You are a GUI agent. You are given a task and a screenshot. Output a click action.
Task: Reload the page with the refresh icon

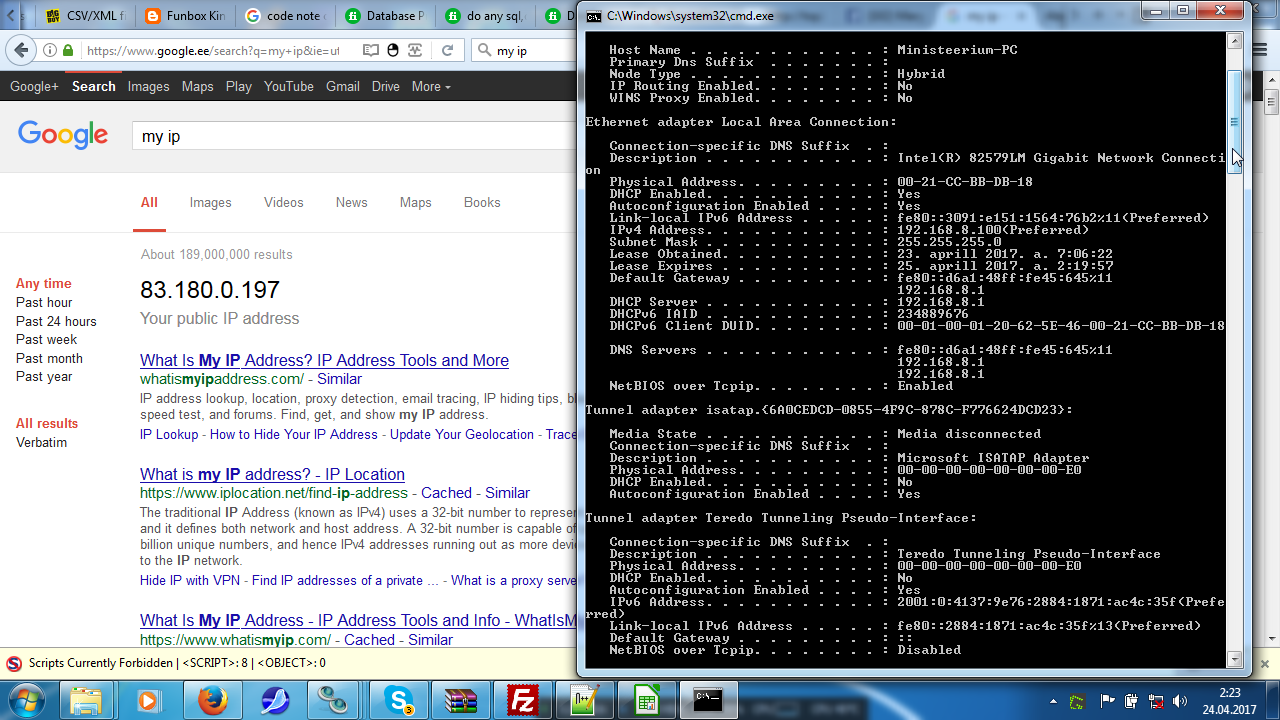point(447,50)
